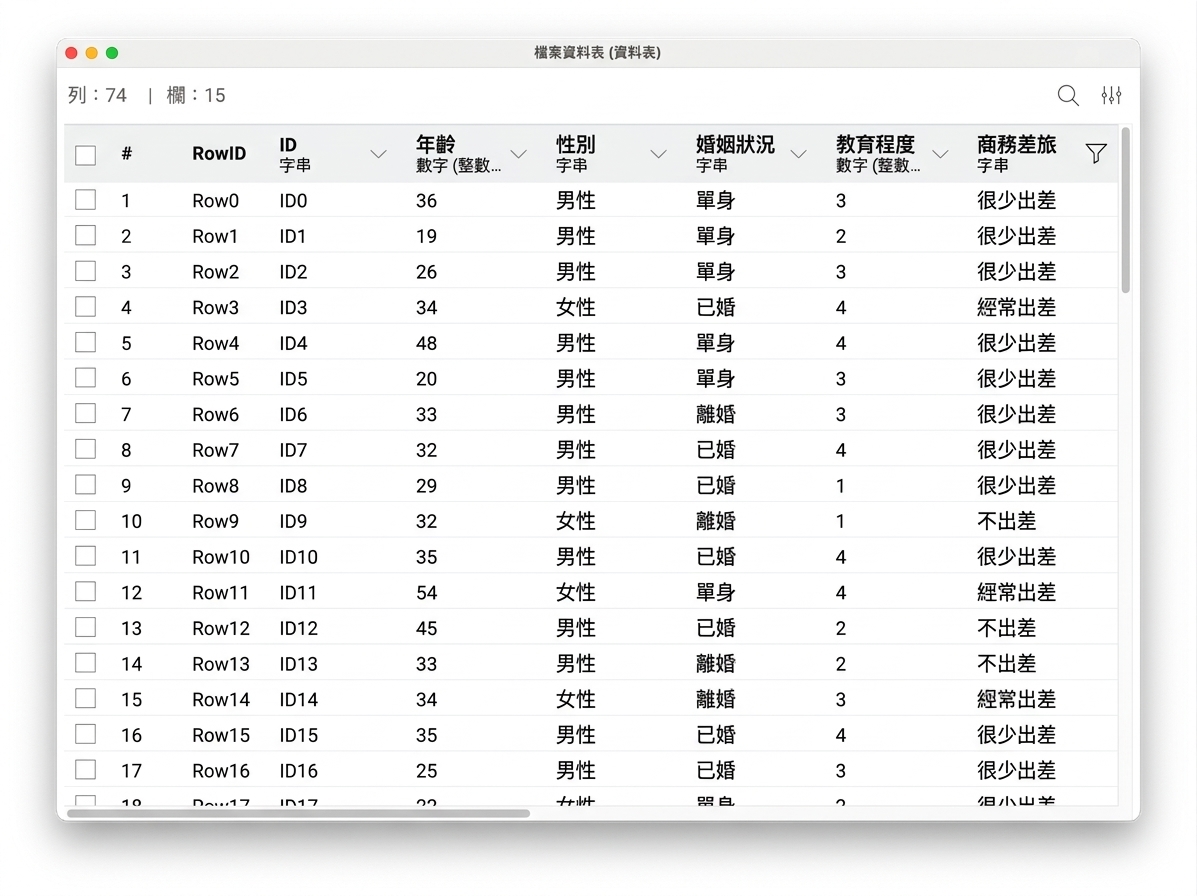
Task: Click the horizontal scrollbar thumb
Action: [298, 814]
